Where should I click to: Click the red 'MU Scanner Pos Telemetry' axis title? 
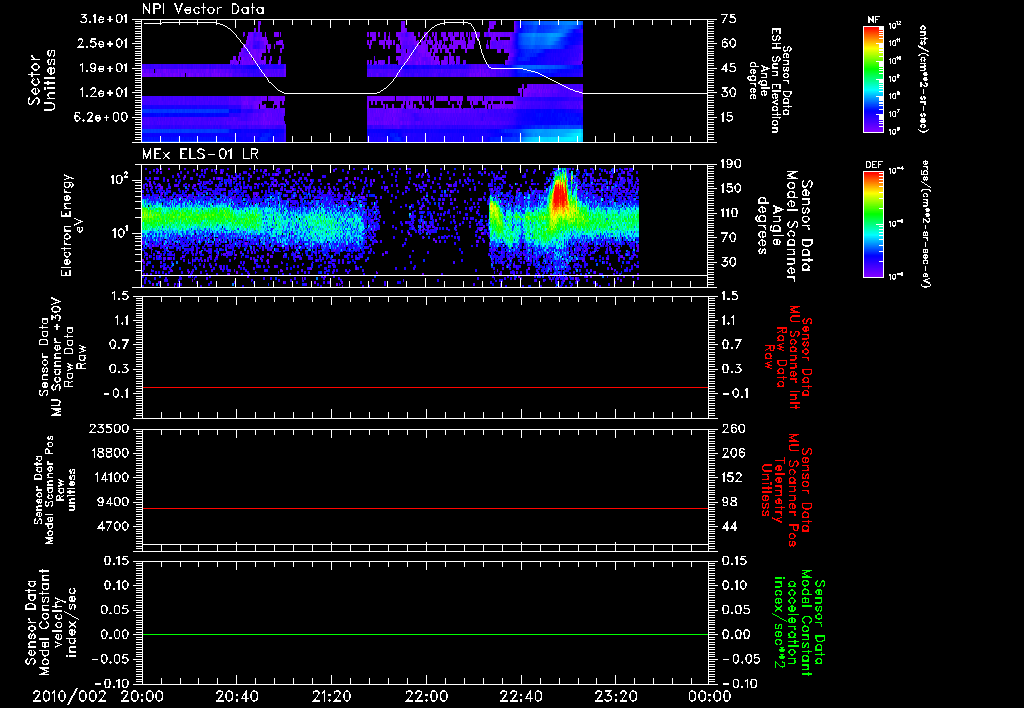(787, 490)
